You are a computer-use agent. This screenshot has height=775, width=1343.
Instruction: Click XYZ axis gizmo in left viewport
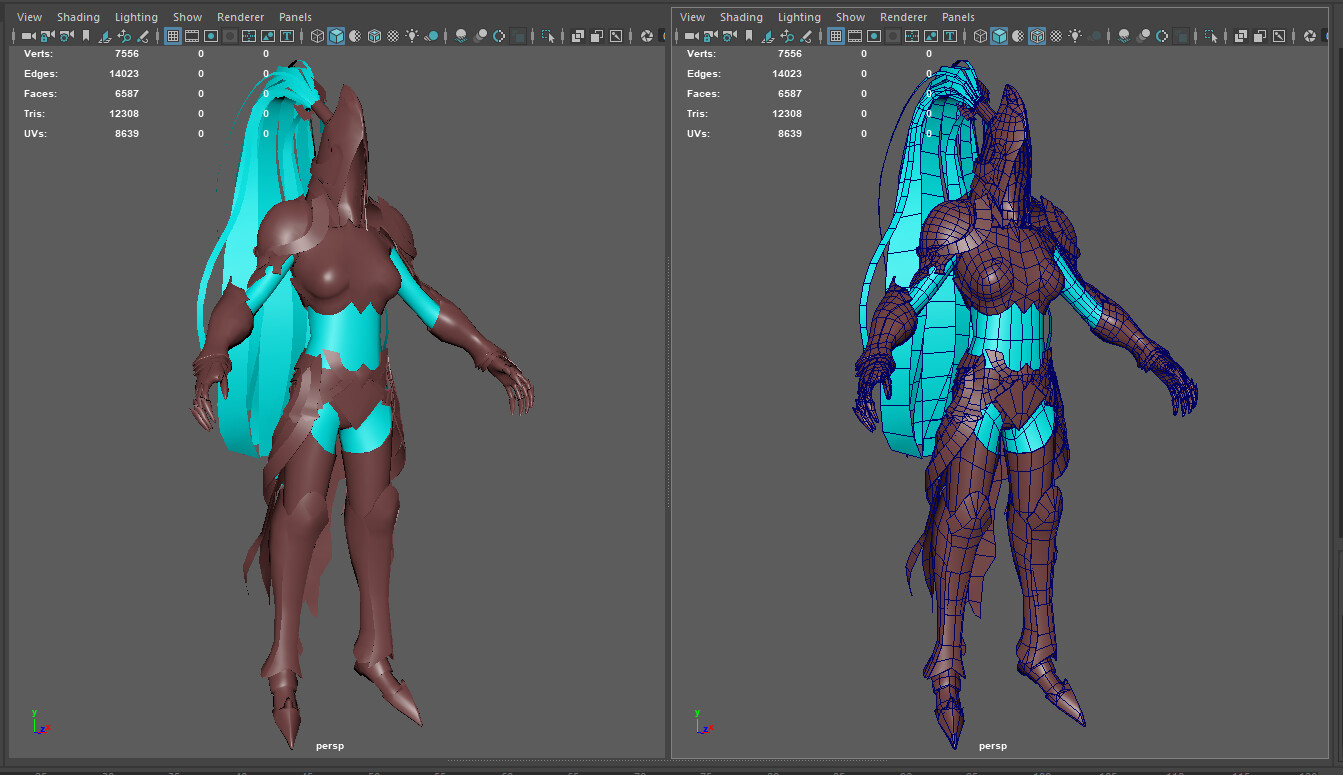[x=39, y=722]
